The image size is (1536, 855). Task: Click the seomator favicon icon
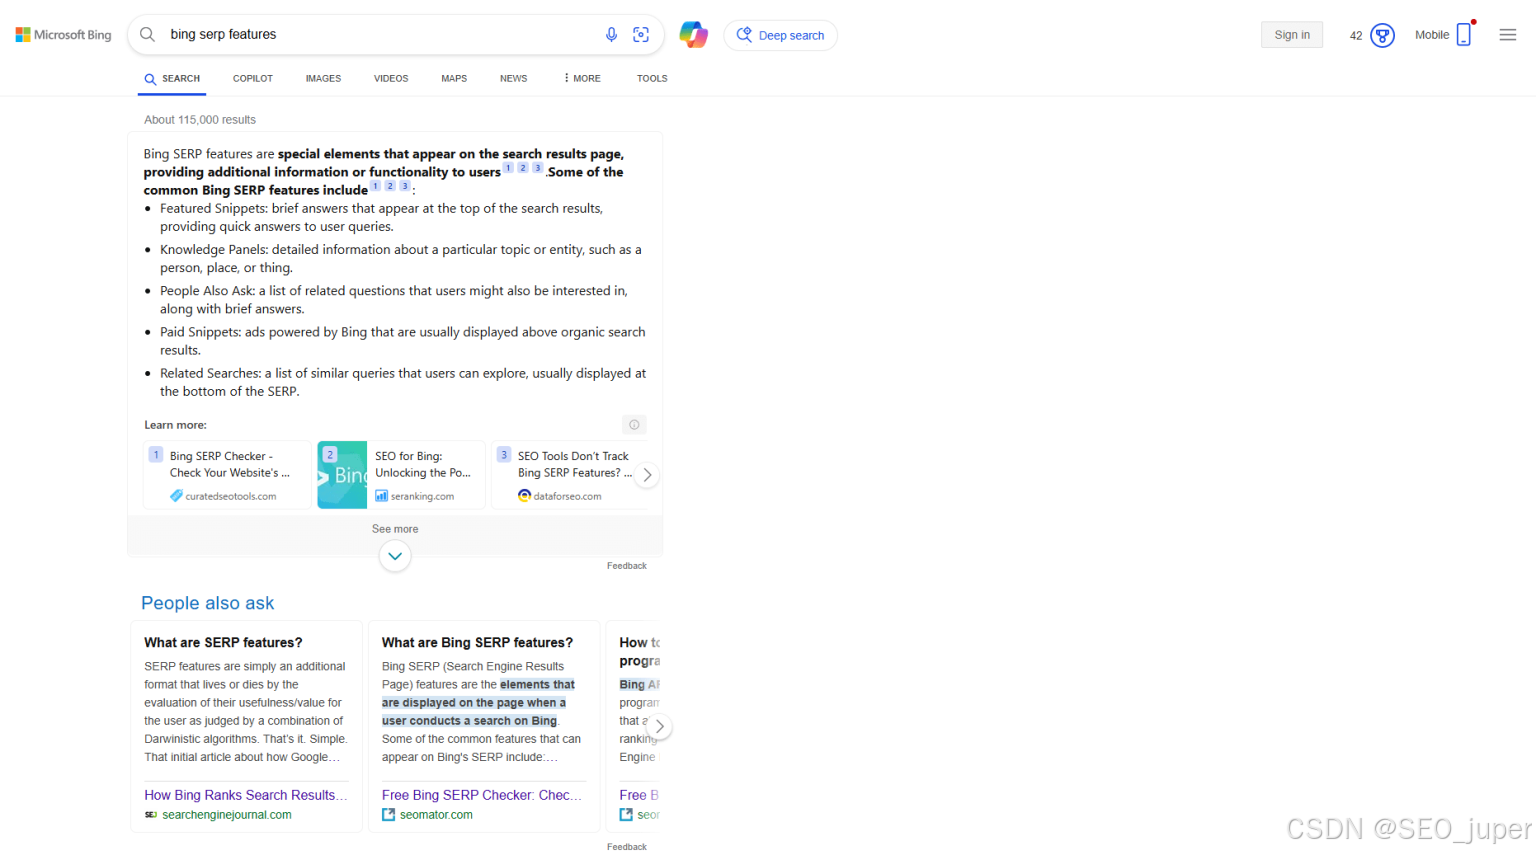(x=388, y=815)
